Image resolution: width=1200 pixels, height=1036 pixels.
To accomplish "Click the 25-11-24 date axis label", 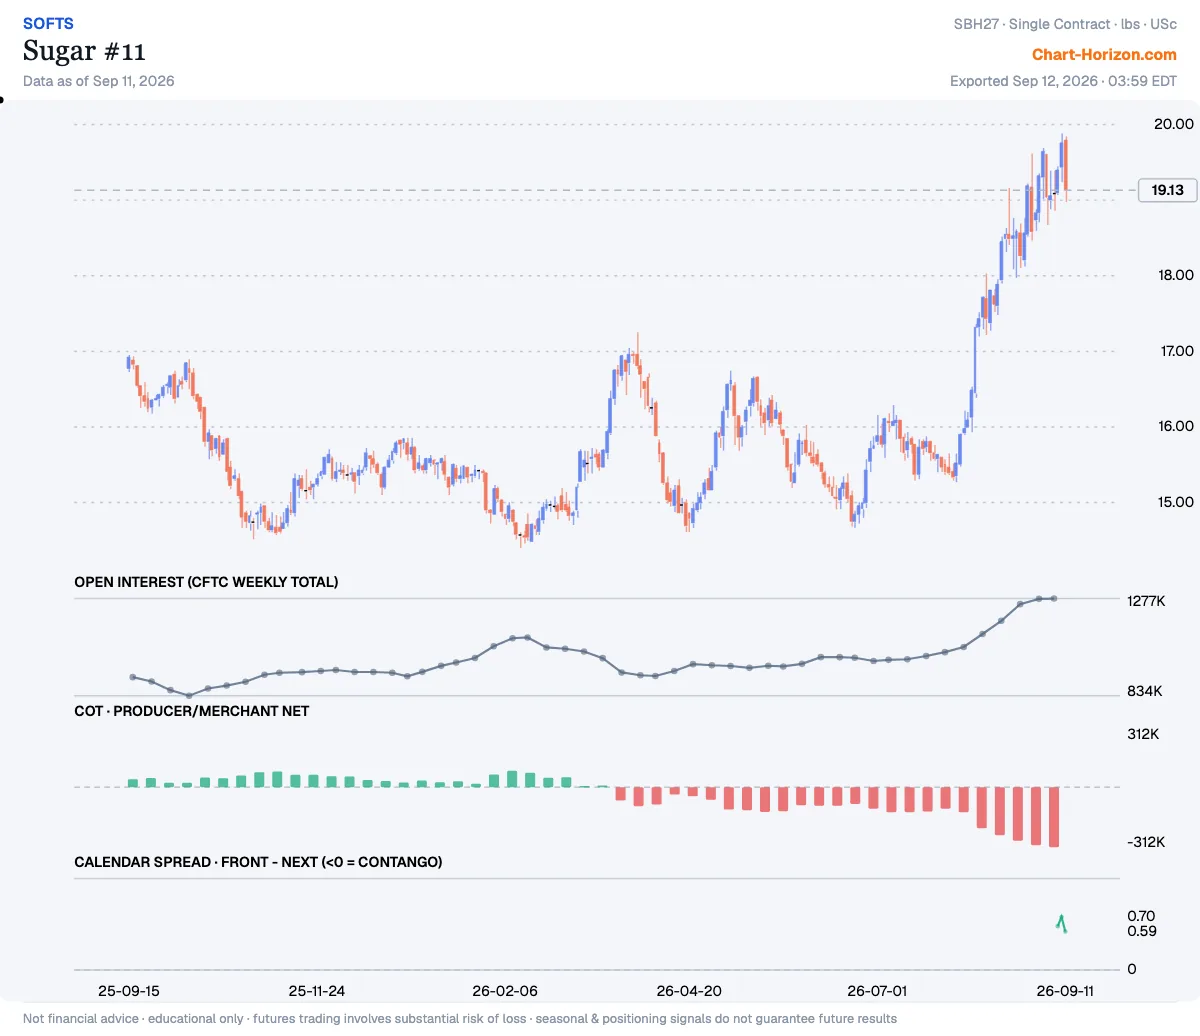I will pyautogui.click(x=317, y=991).
